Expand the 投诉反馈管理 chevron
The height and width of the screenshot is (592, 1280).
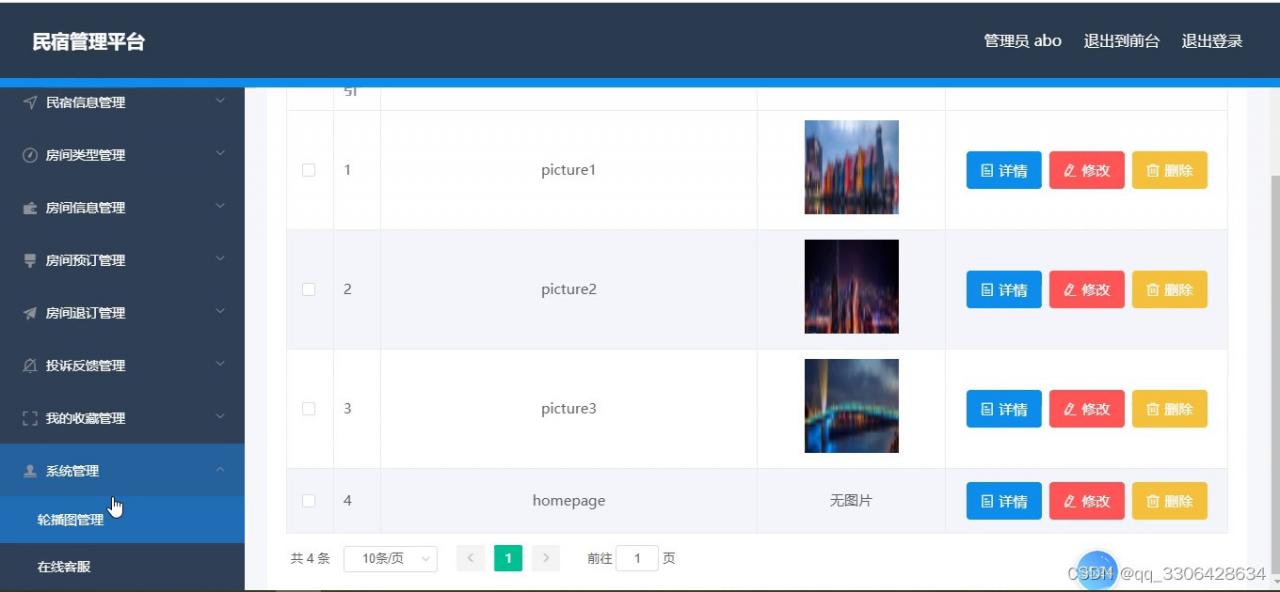point(221,364)
